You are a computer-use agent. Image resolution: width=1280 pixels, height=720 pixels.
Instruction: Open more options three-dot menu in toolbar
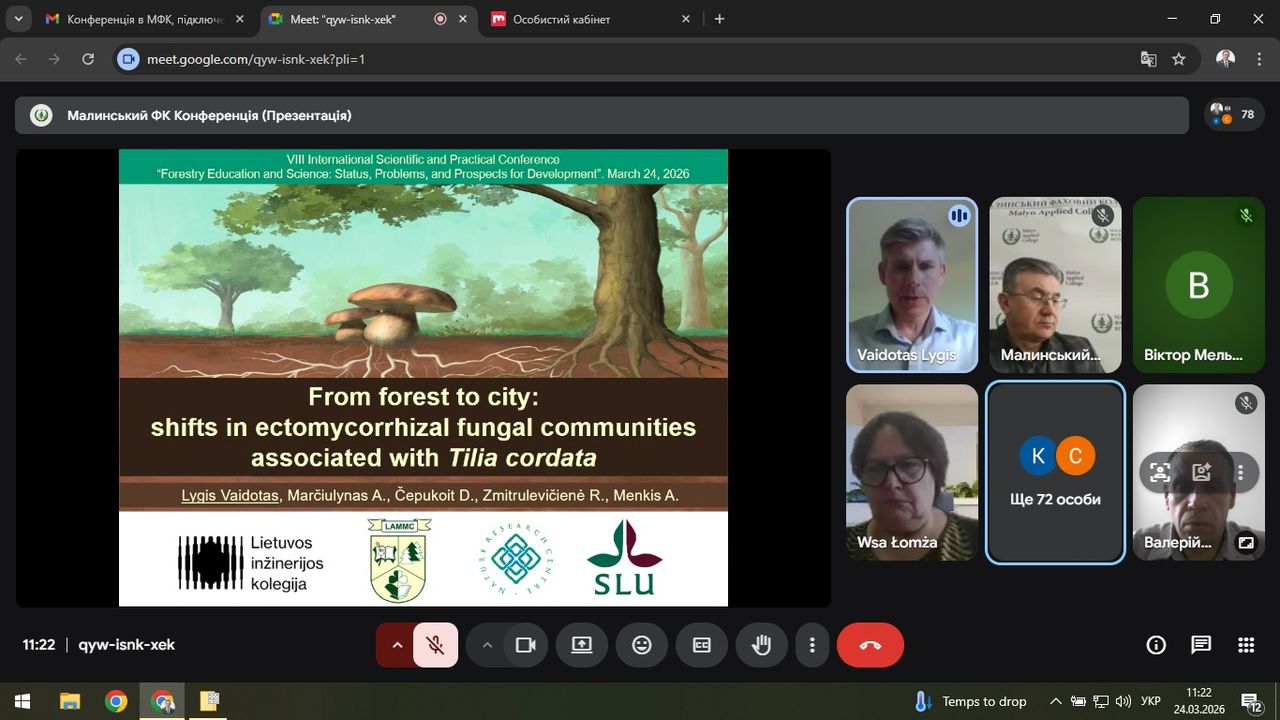(x=813, y=645)
